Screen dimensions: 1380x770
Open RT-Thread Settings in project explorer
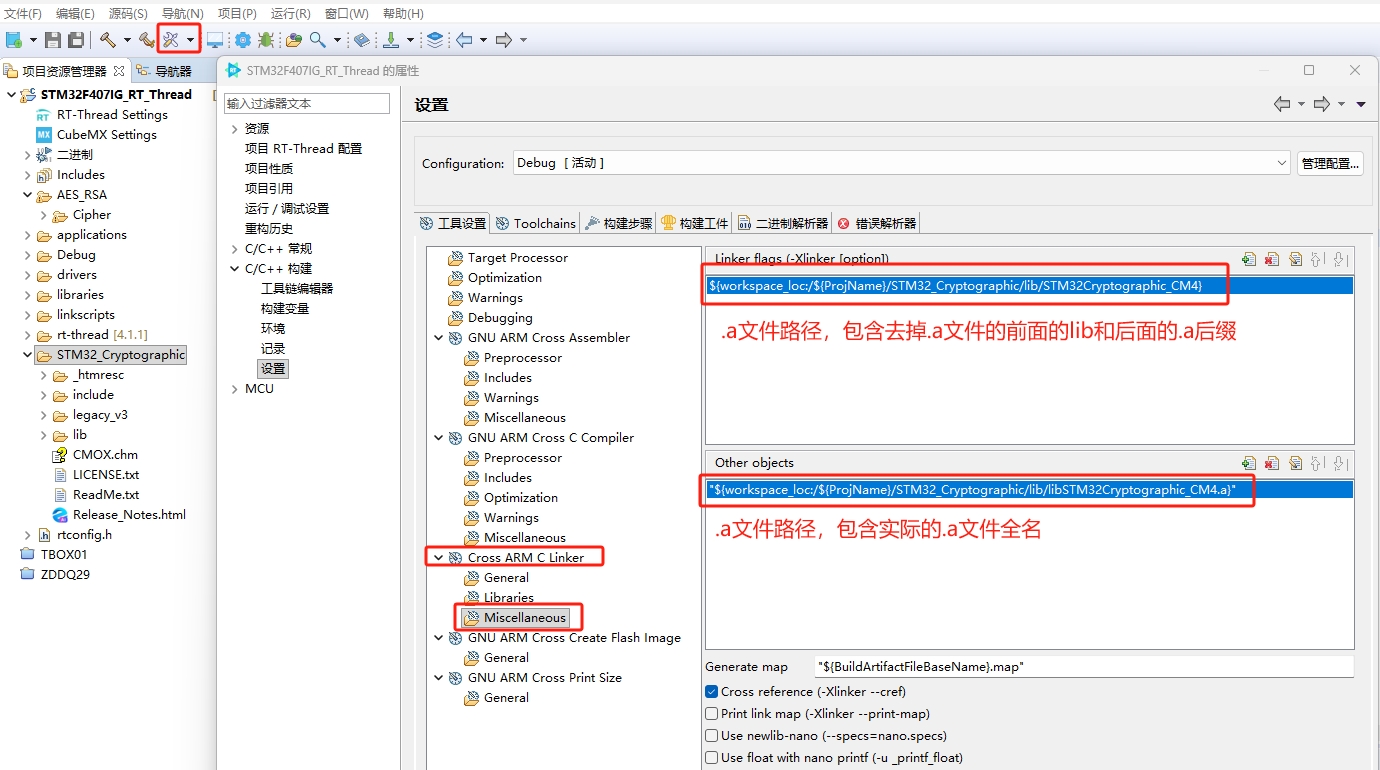[x=112, y=115]
